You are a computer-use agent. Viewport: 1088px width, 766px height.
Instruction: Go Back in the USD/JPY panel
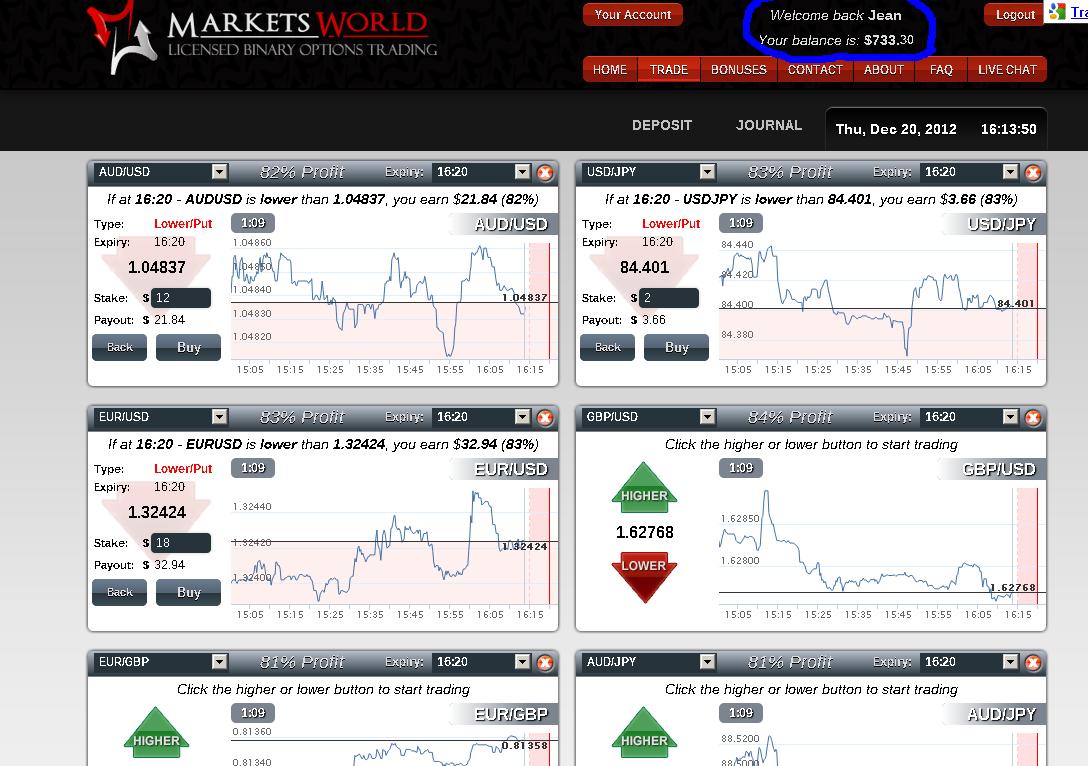(607, 347)
